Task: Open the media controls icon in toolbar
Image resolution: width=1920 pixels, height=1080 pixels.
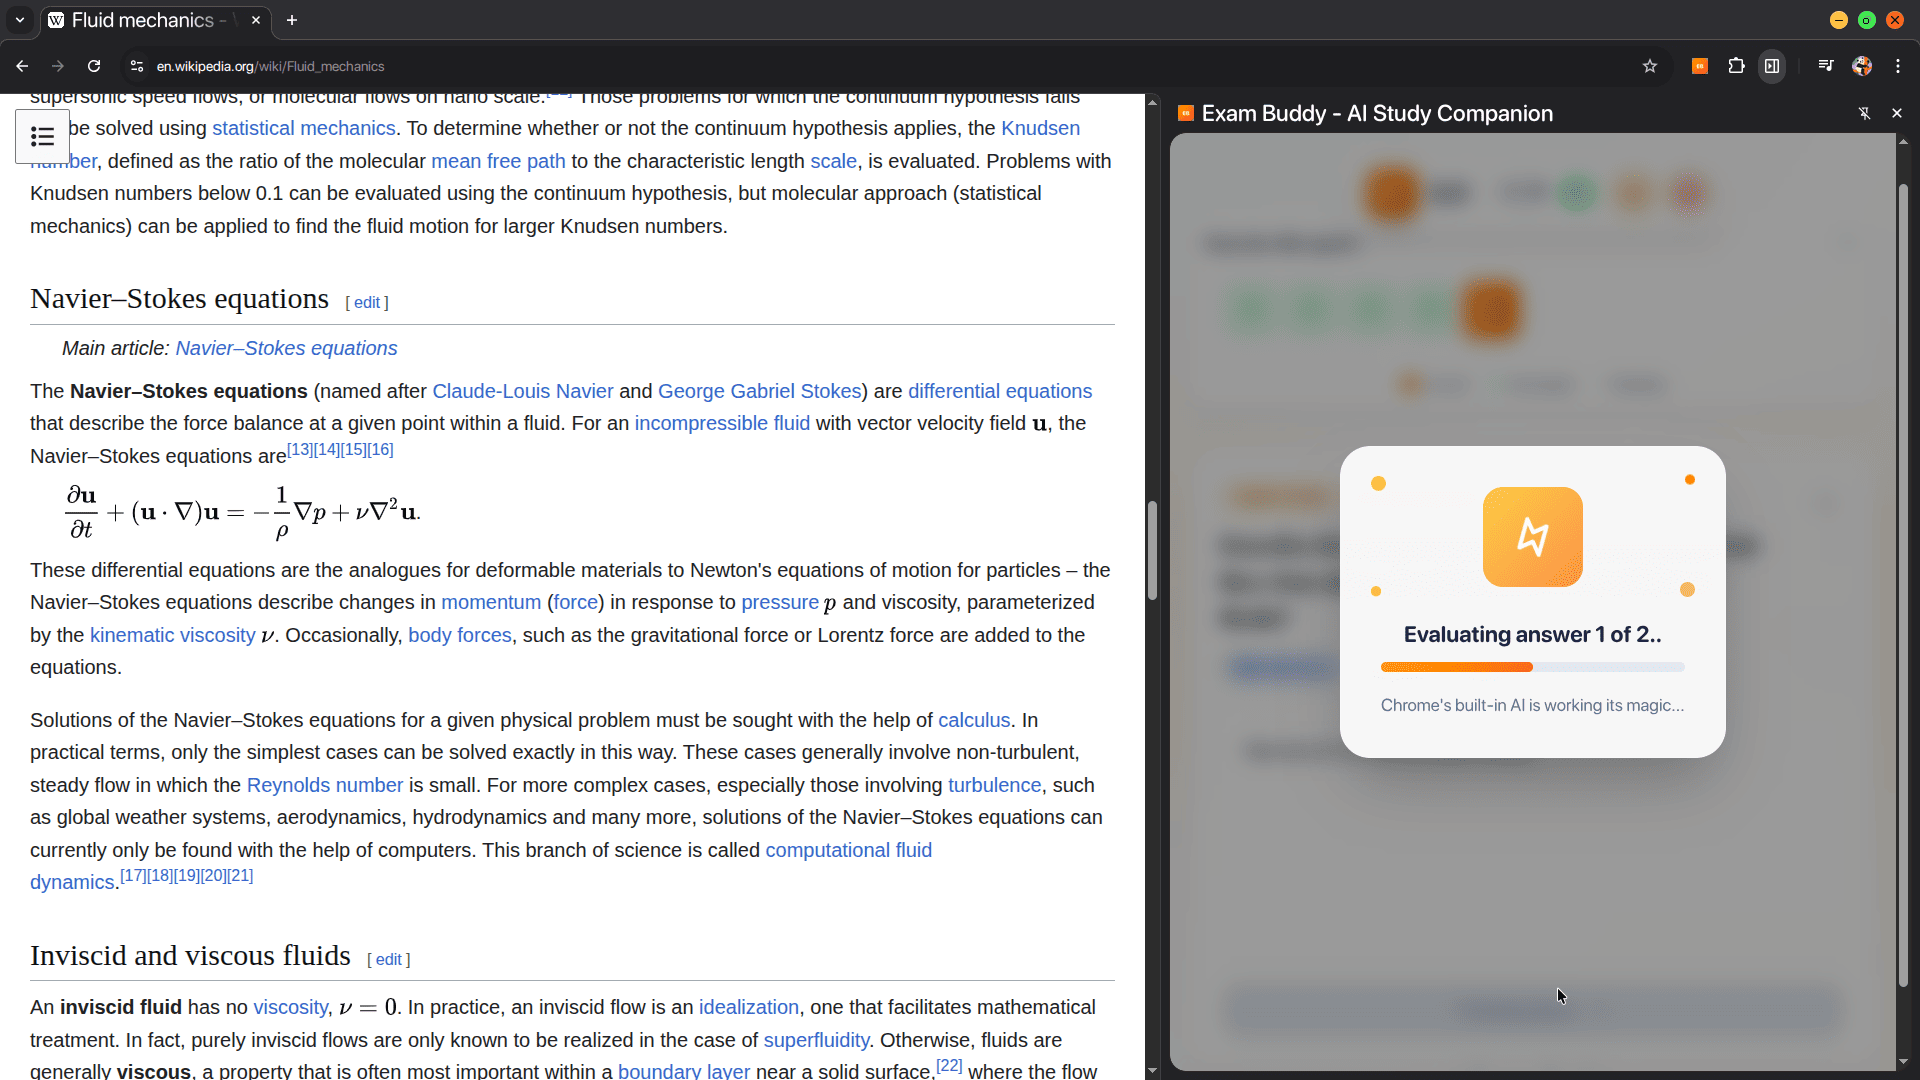Action: (x=1826, y=66)
